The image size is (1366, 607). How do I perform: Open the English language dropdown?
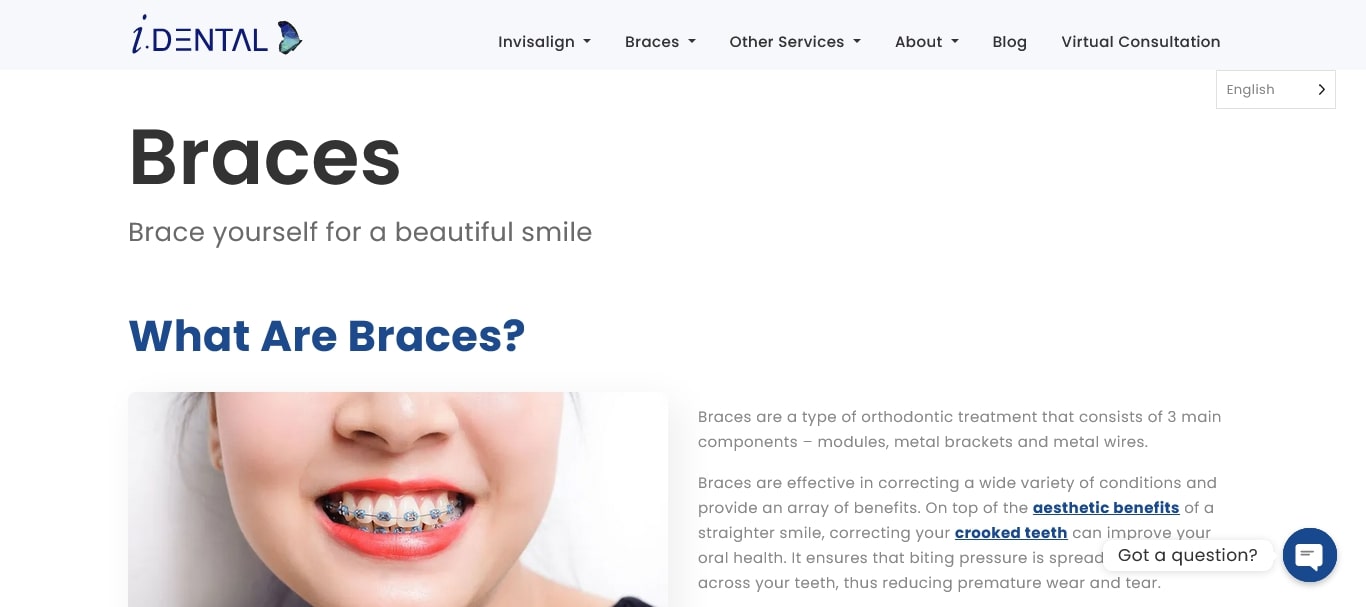click(1276, 89)
